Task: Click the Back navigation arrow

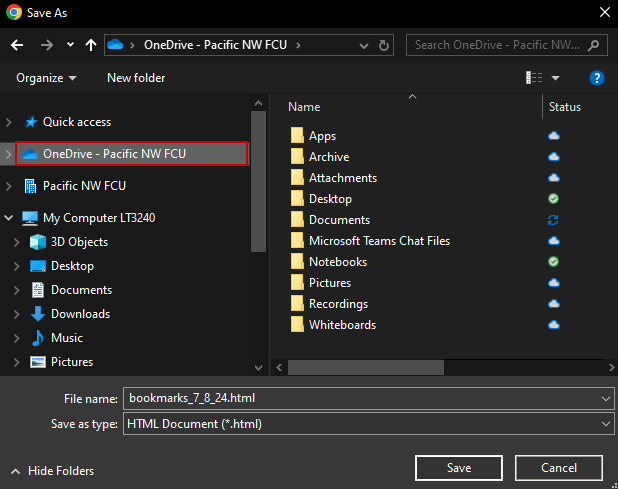Action: [x=16, y=45]
